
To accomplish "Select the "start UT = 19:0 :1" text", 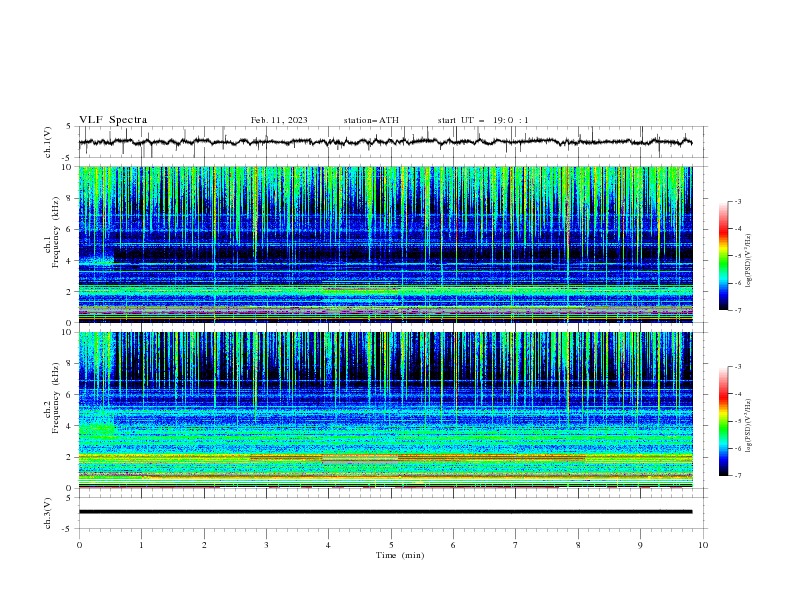I will 483,120.
